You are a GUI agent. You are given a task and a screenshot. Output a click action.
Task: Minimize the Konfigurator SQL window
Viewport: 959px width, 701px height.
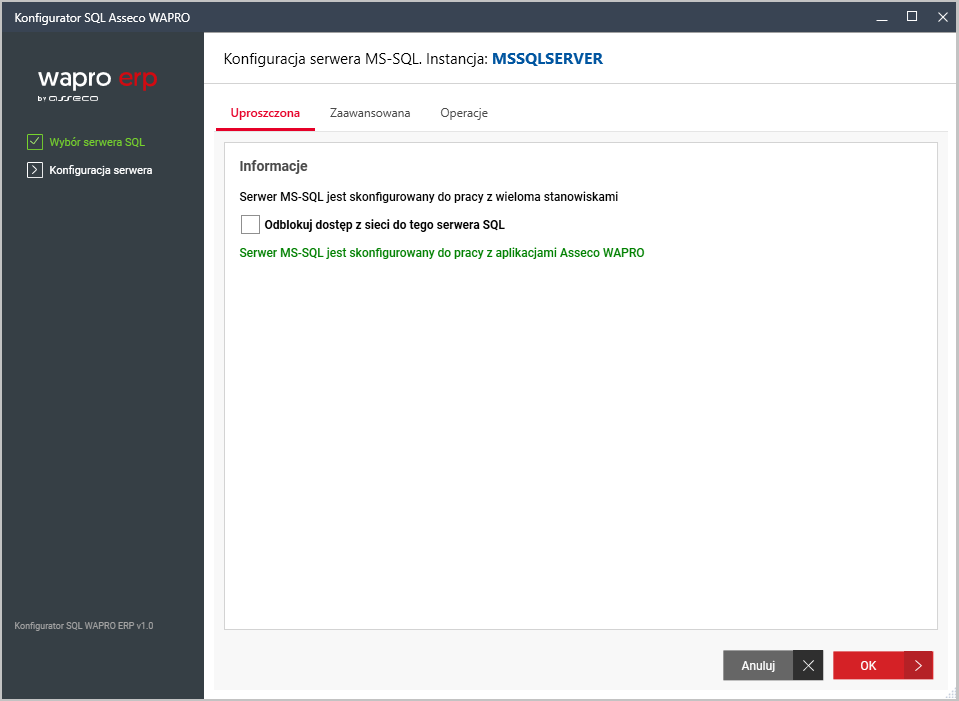coord(882,17)
